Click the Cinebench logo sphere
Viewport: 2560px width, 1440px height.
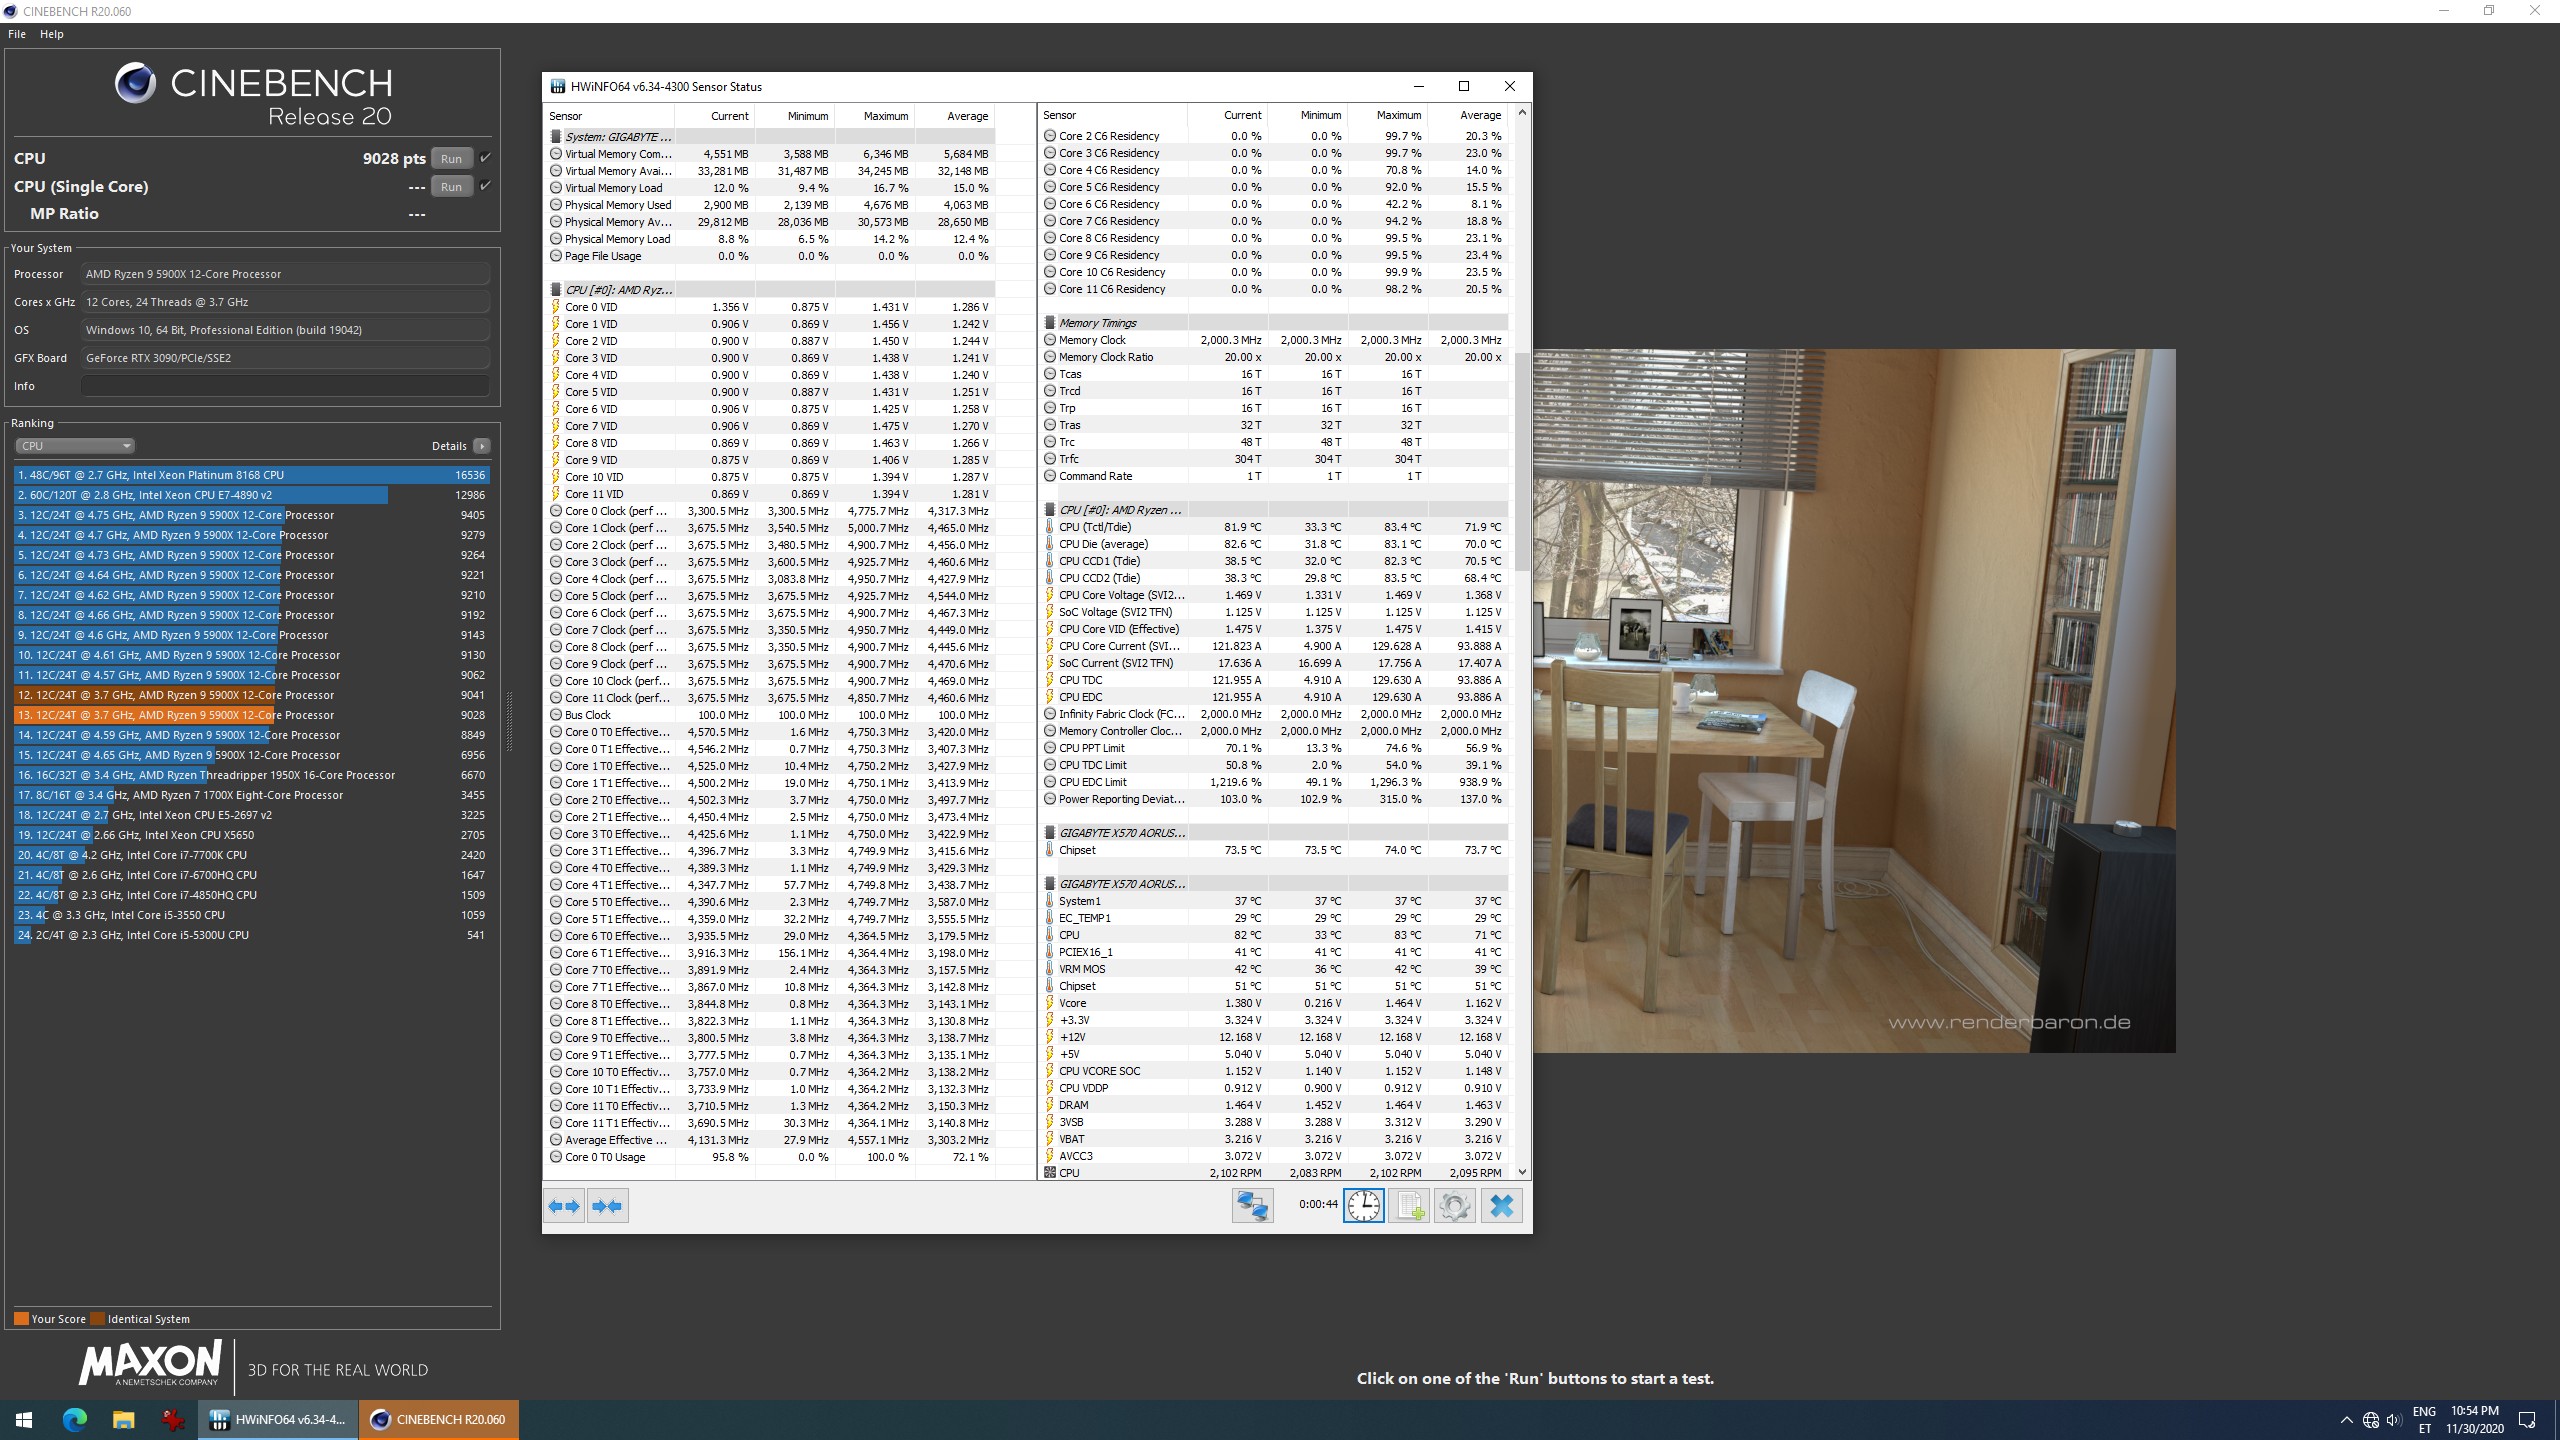(x=135, y=83)
